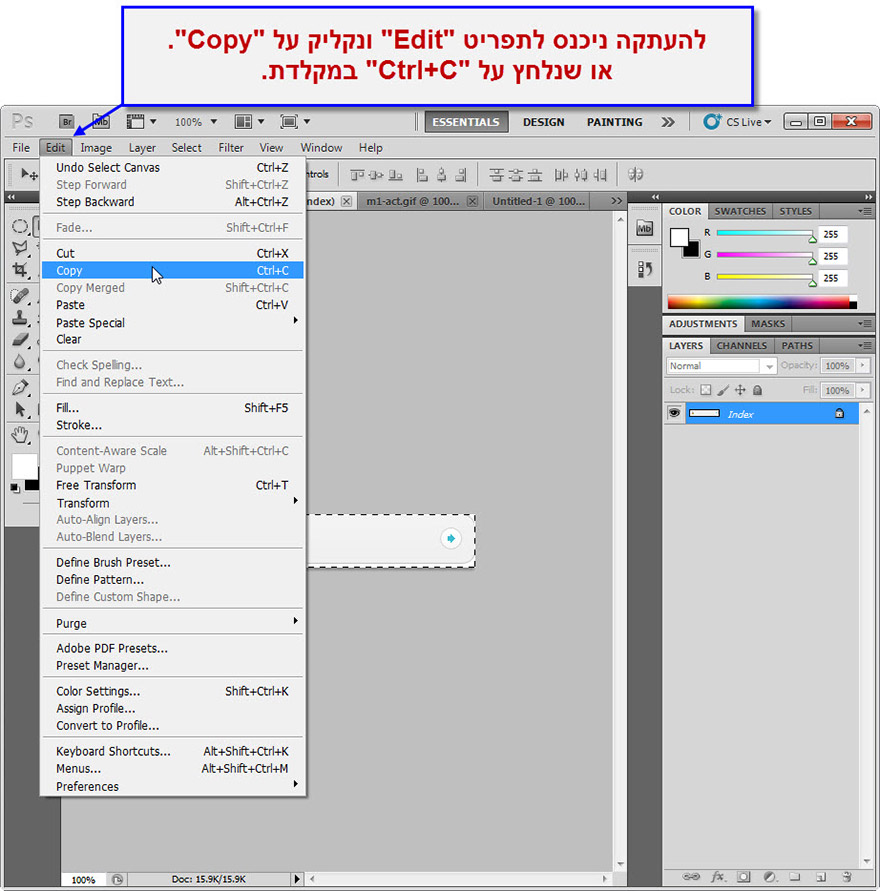
Task: Click the G value input field
Action: tap(832, 256)
